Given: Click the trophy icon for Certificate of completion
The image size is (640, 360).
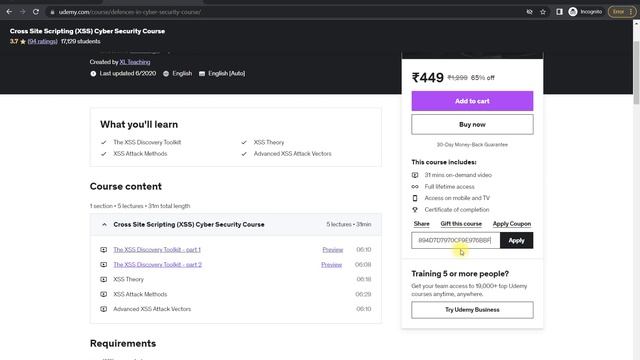Looking at the screenshot, I should click(x=415, y=210).
